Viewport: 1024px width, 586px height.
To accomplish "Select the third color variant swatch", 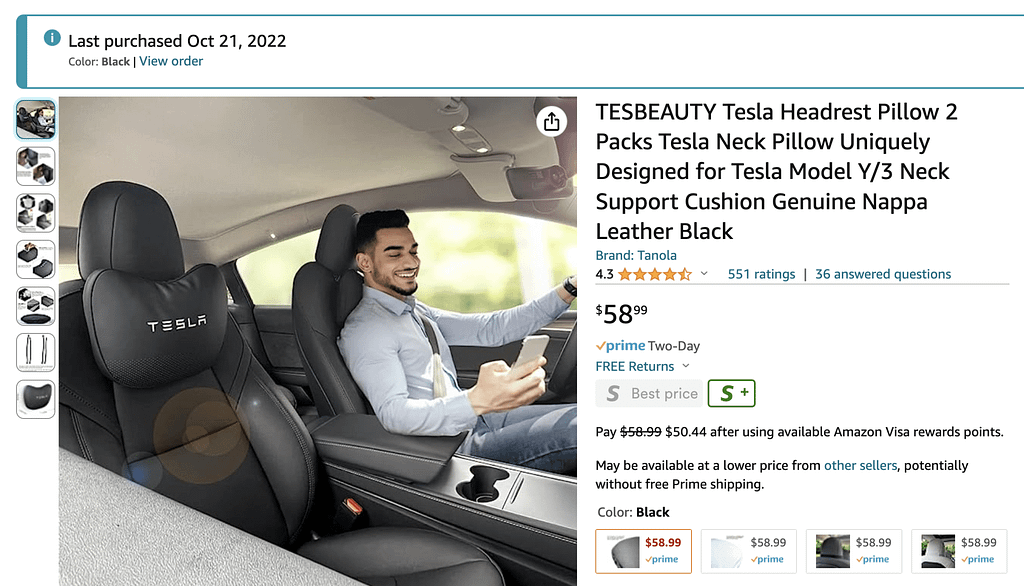I will (854, 550).
